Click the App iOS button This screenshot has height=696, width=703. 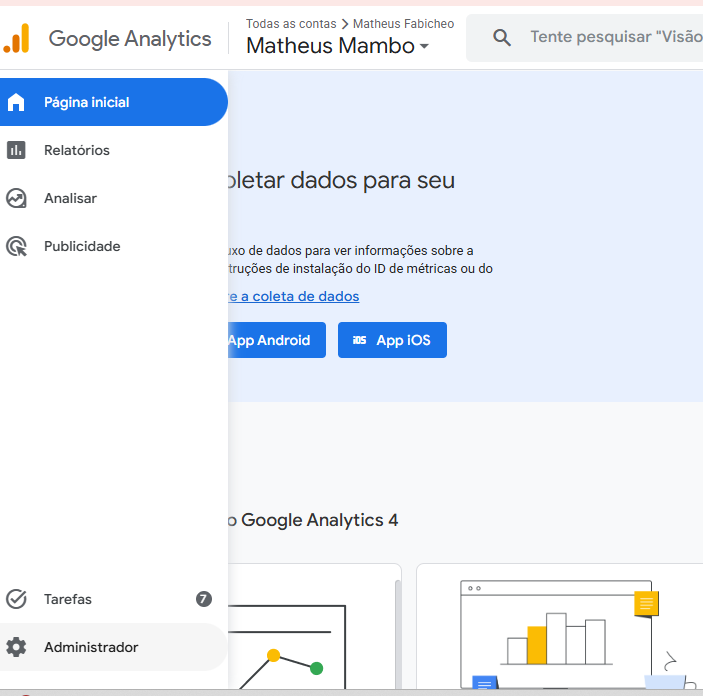point(392,340)
